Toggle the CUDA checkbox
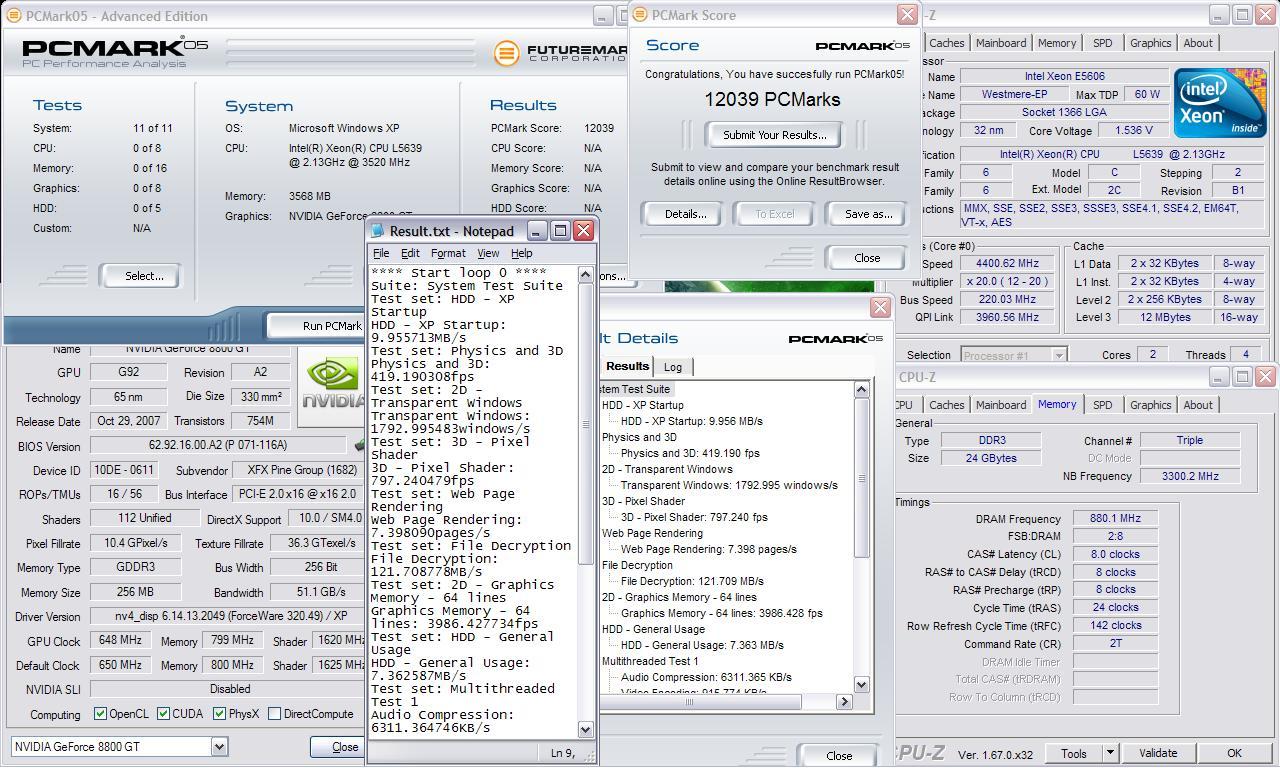 pyautogui.click(x=164, y=714)
